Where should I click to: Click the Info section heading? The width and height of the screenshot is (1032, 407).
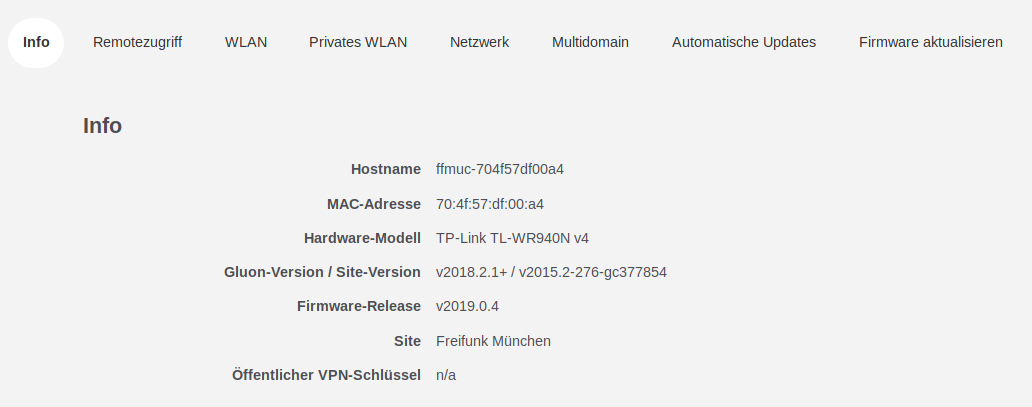point(102,126)
